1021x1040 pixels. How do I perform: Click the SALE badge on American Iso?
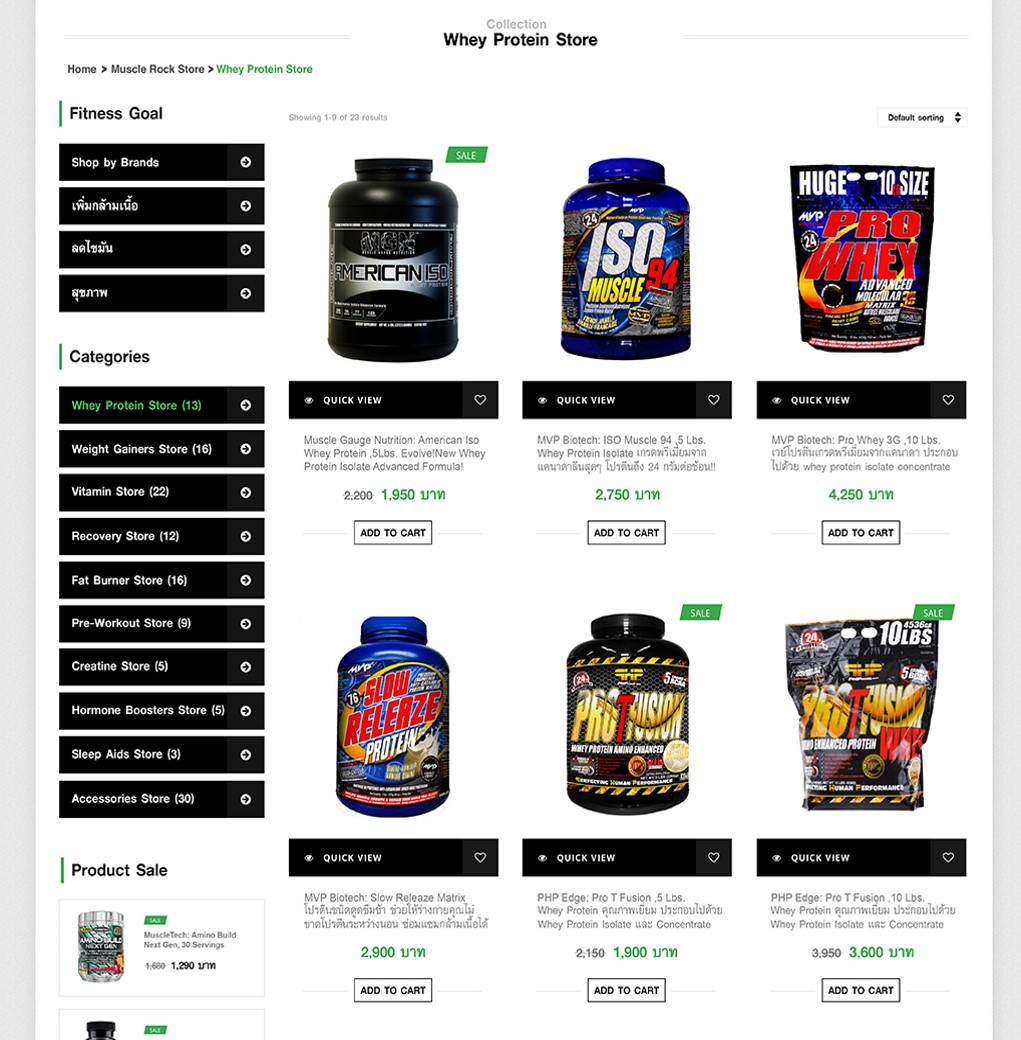(466, 155)
